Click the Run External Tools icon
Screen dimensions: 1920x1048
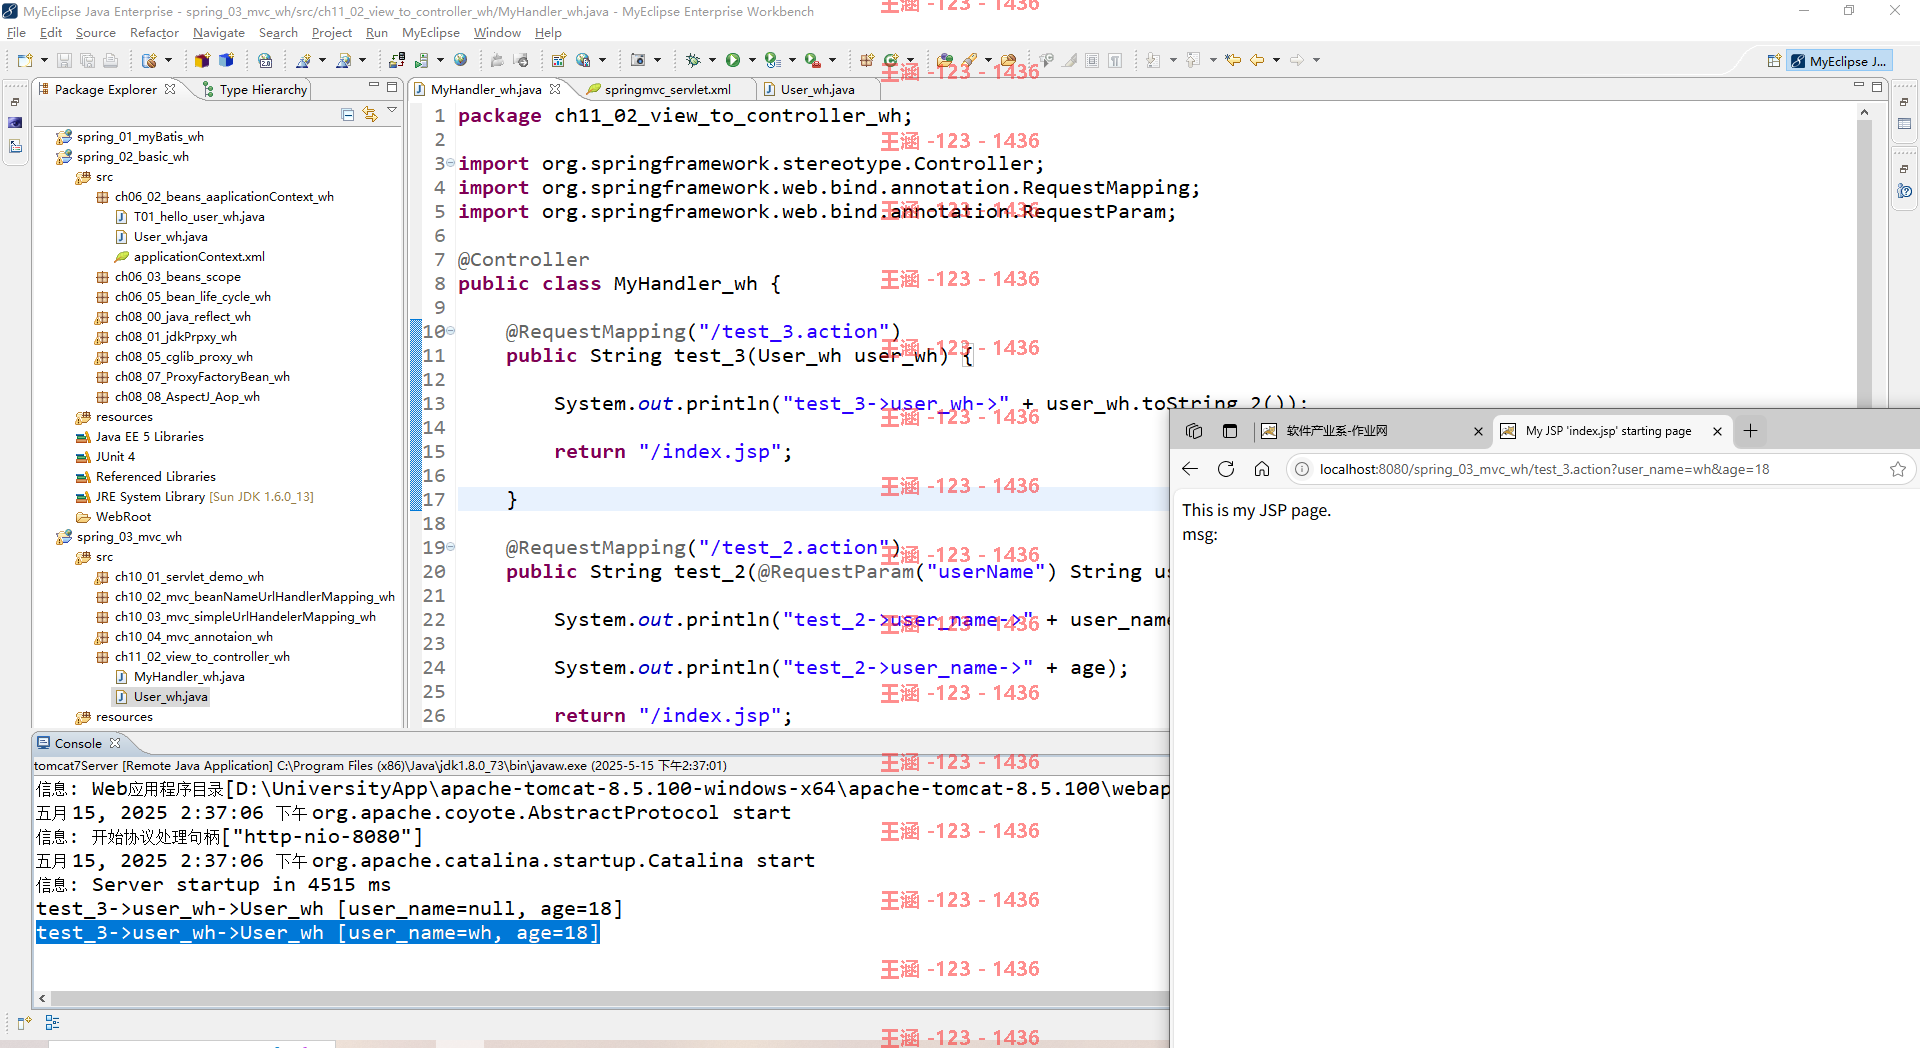tap(813, 60)
